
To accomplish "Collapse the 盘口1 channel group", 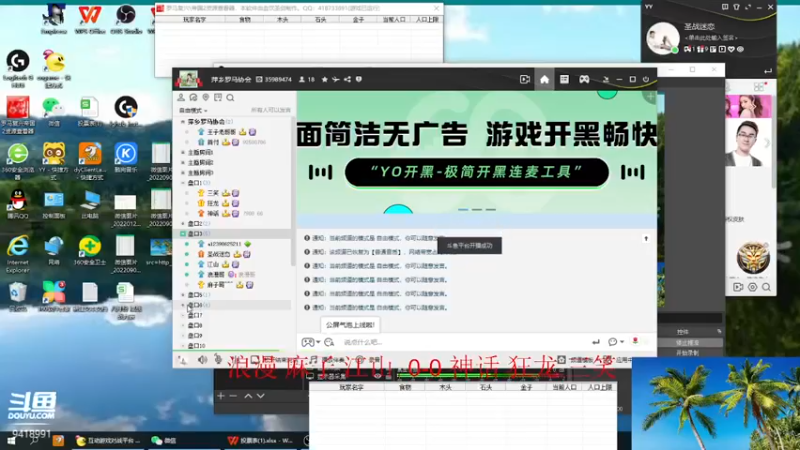I will pos(183,183).
